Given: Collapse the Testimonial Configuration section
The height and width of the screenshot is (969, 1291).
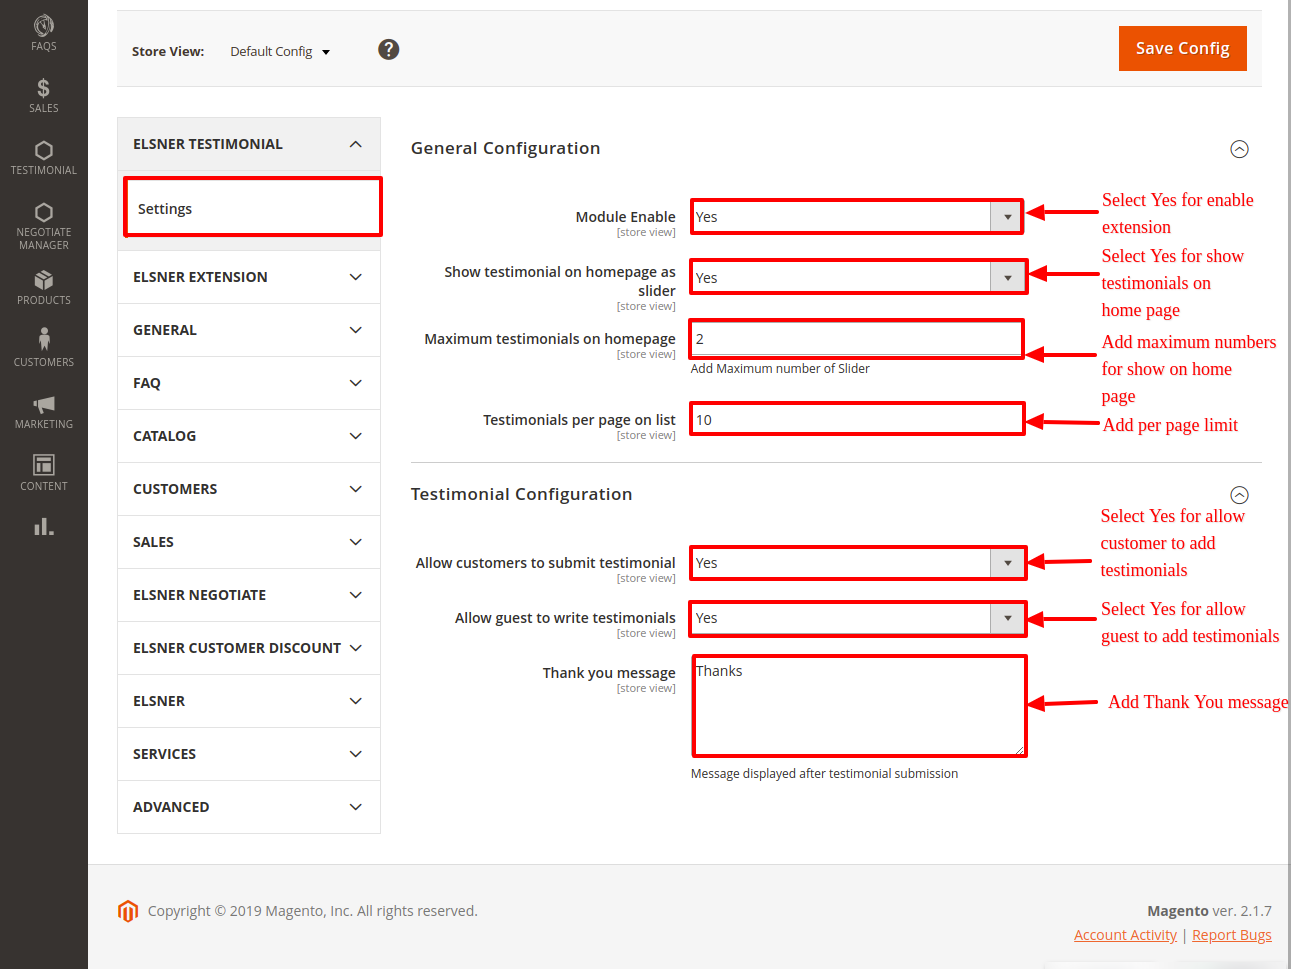Looking at the screenshot, I should coord(1239,495).
